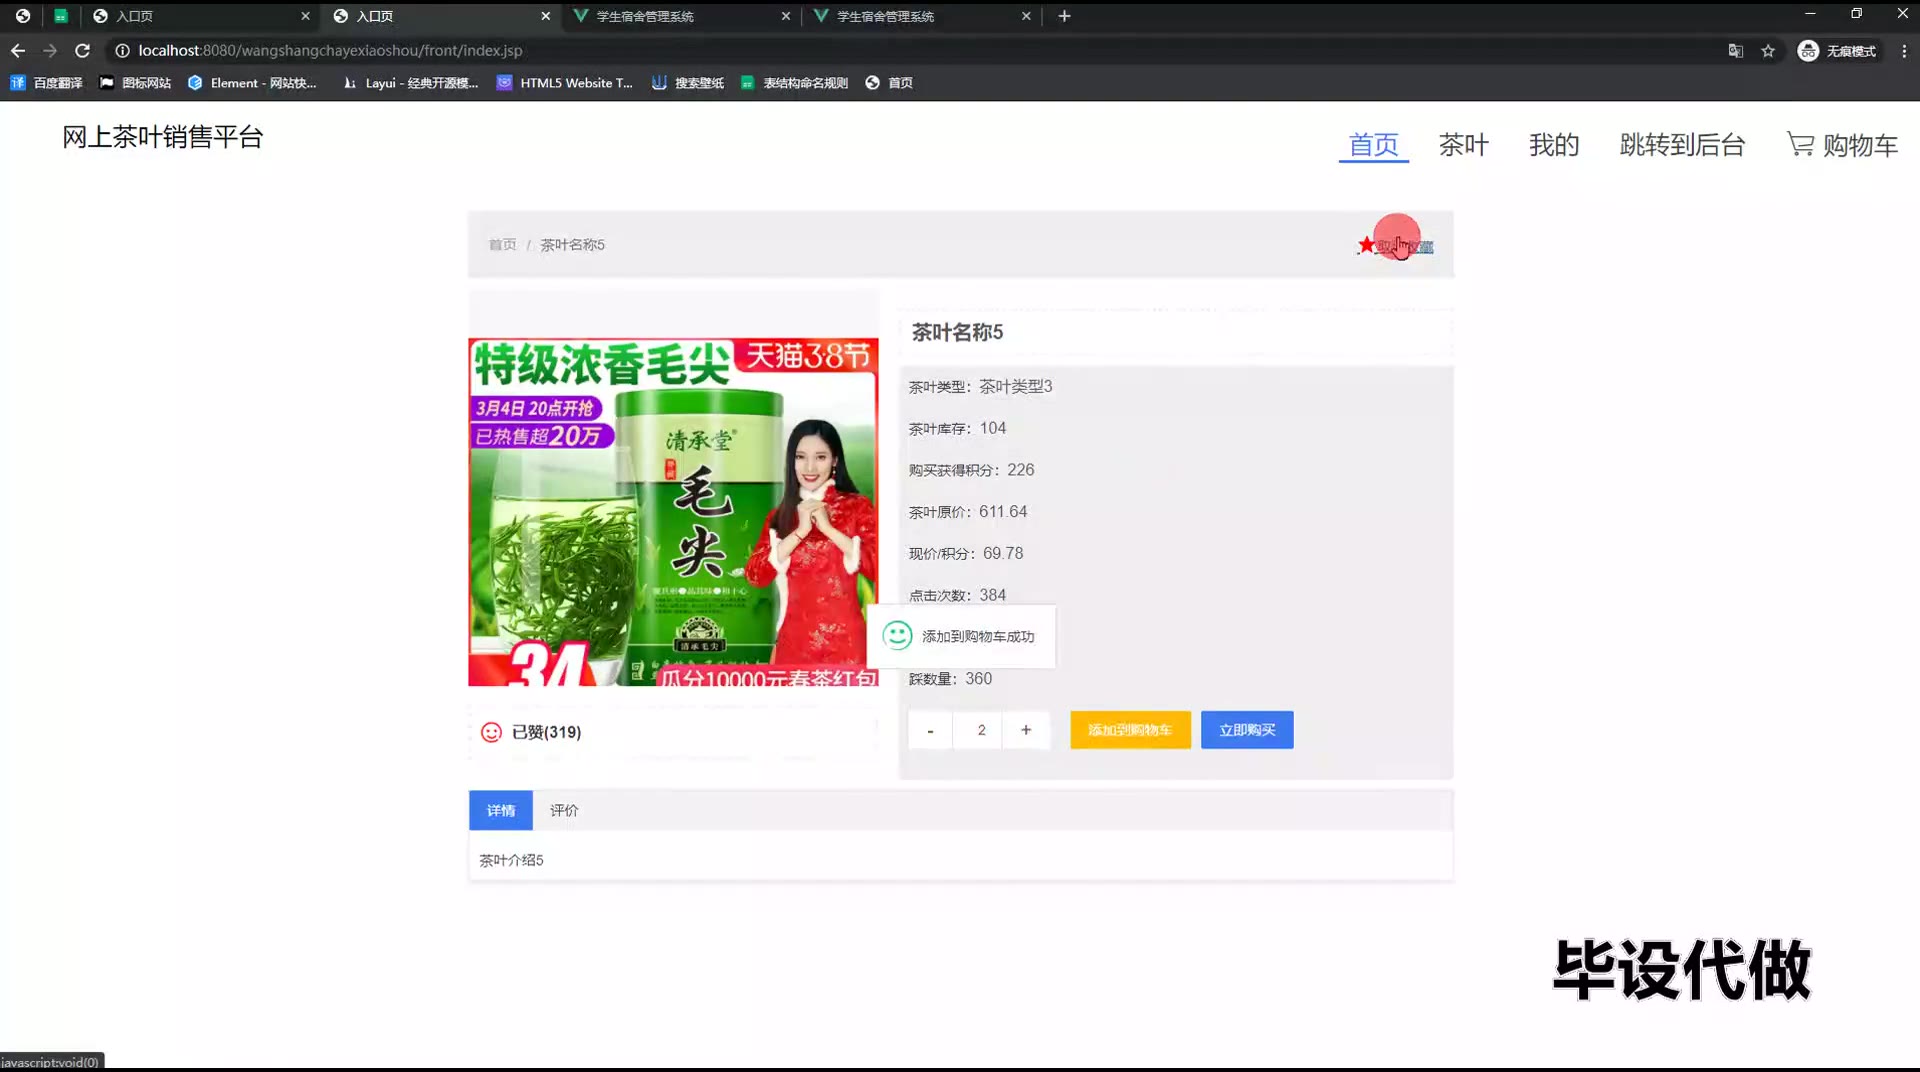1920x1072 pixels.
Task: Select the 评价 tab
Action: [564, 810]
